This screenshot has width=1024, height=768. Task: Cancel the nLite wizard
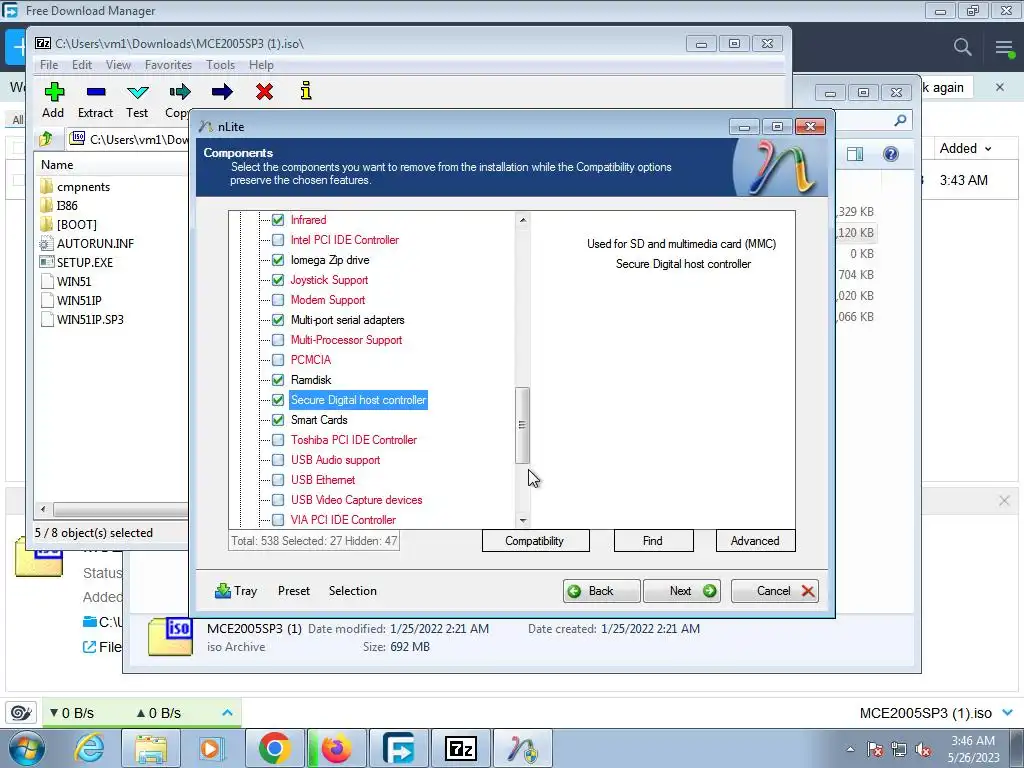point(775,591)
